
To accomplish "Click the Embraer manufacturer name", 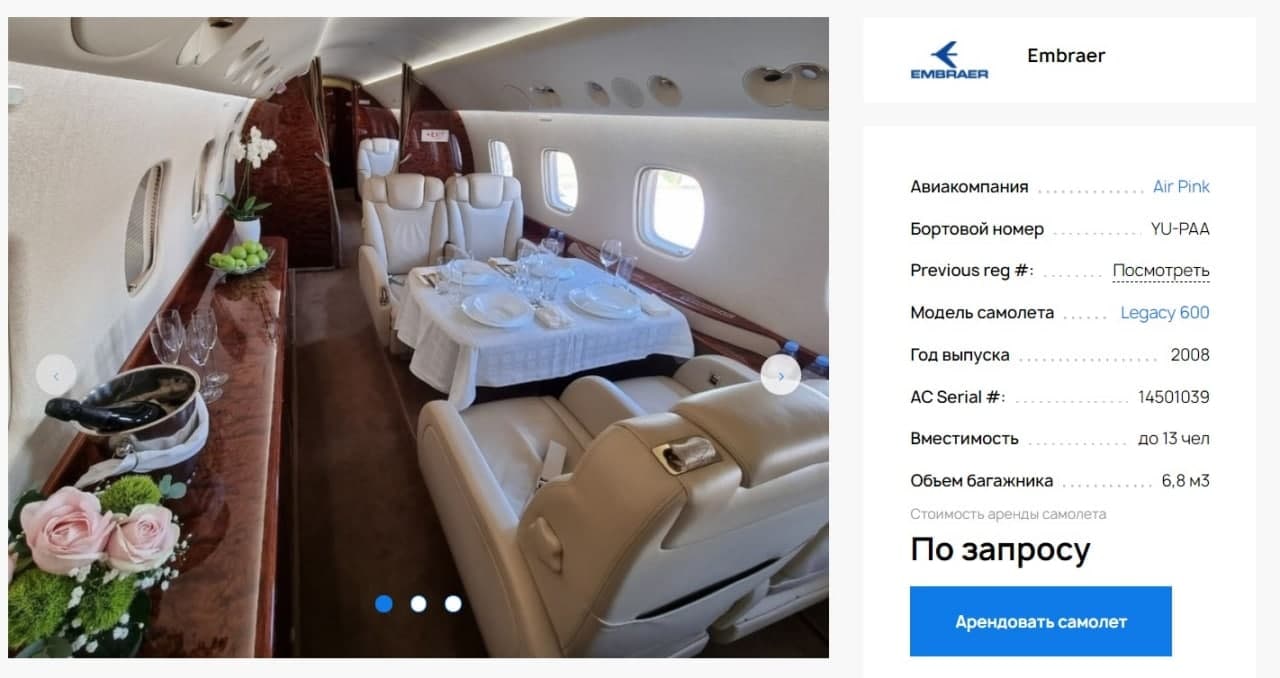I will [1066, 55].
